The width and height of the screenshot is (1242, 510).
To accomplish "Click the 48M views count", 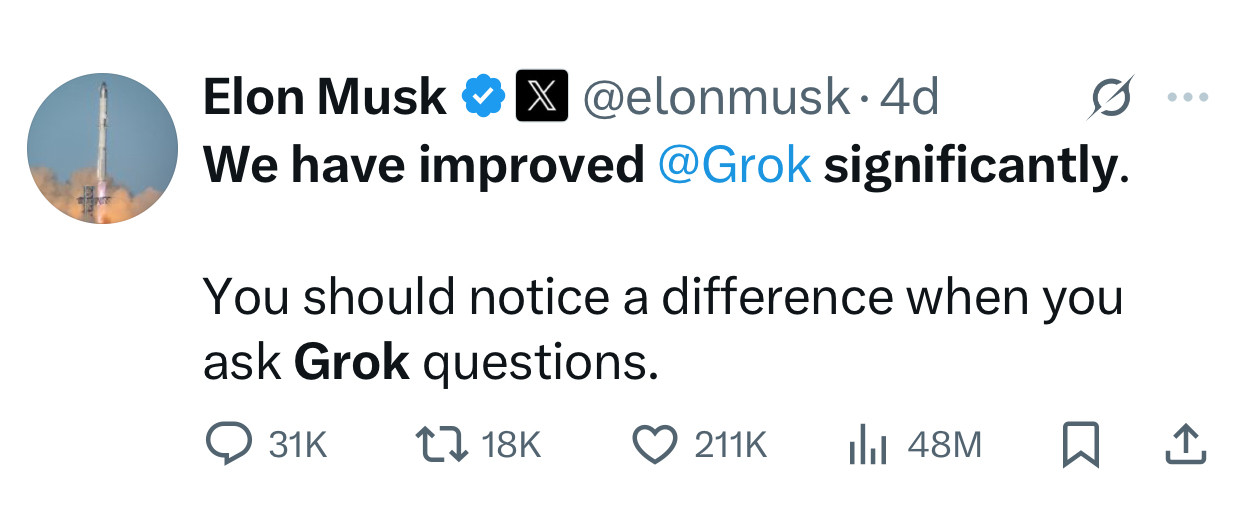I will point(944,445).
